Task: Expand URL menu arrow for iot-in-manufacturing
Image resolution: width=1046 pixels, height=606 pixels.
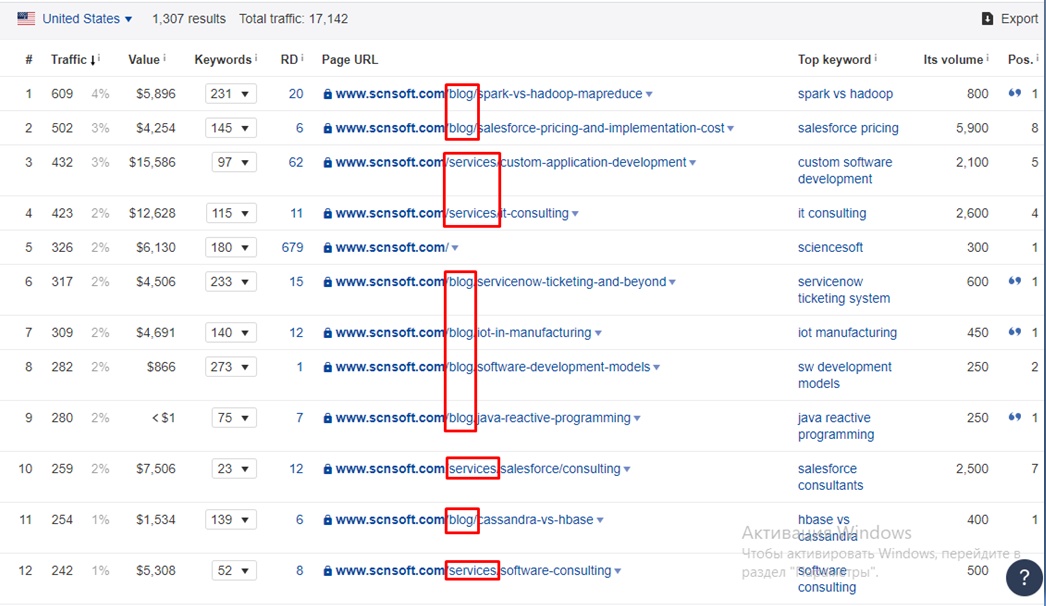Action: pos(598,334)
